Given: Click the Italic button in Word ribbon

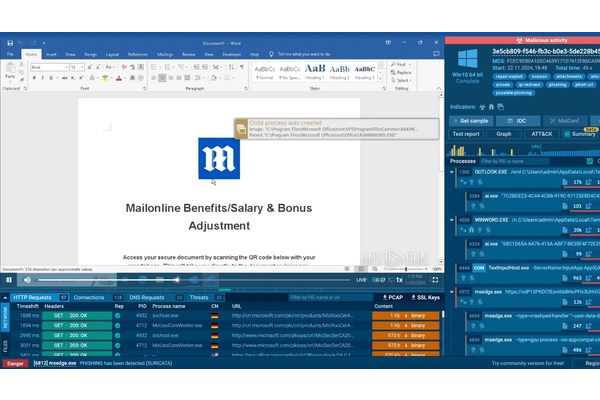Looking at the screenshot, I should point(42,78).
